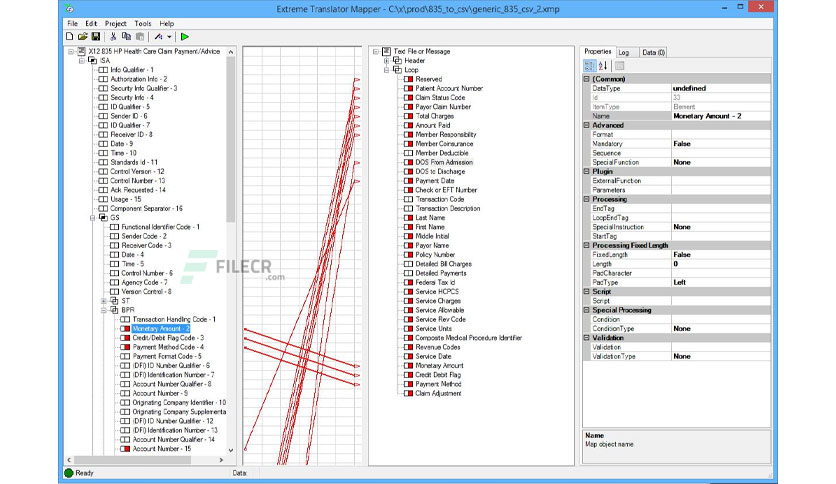Viewport: 836px width, 484px height.
Task: Click the source tree horizontal scrollbar
Action: pyautogui.click(x=133, y=459)
